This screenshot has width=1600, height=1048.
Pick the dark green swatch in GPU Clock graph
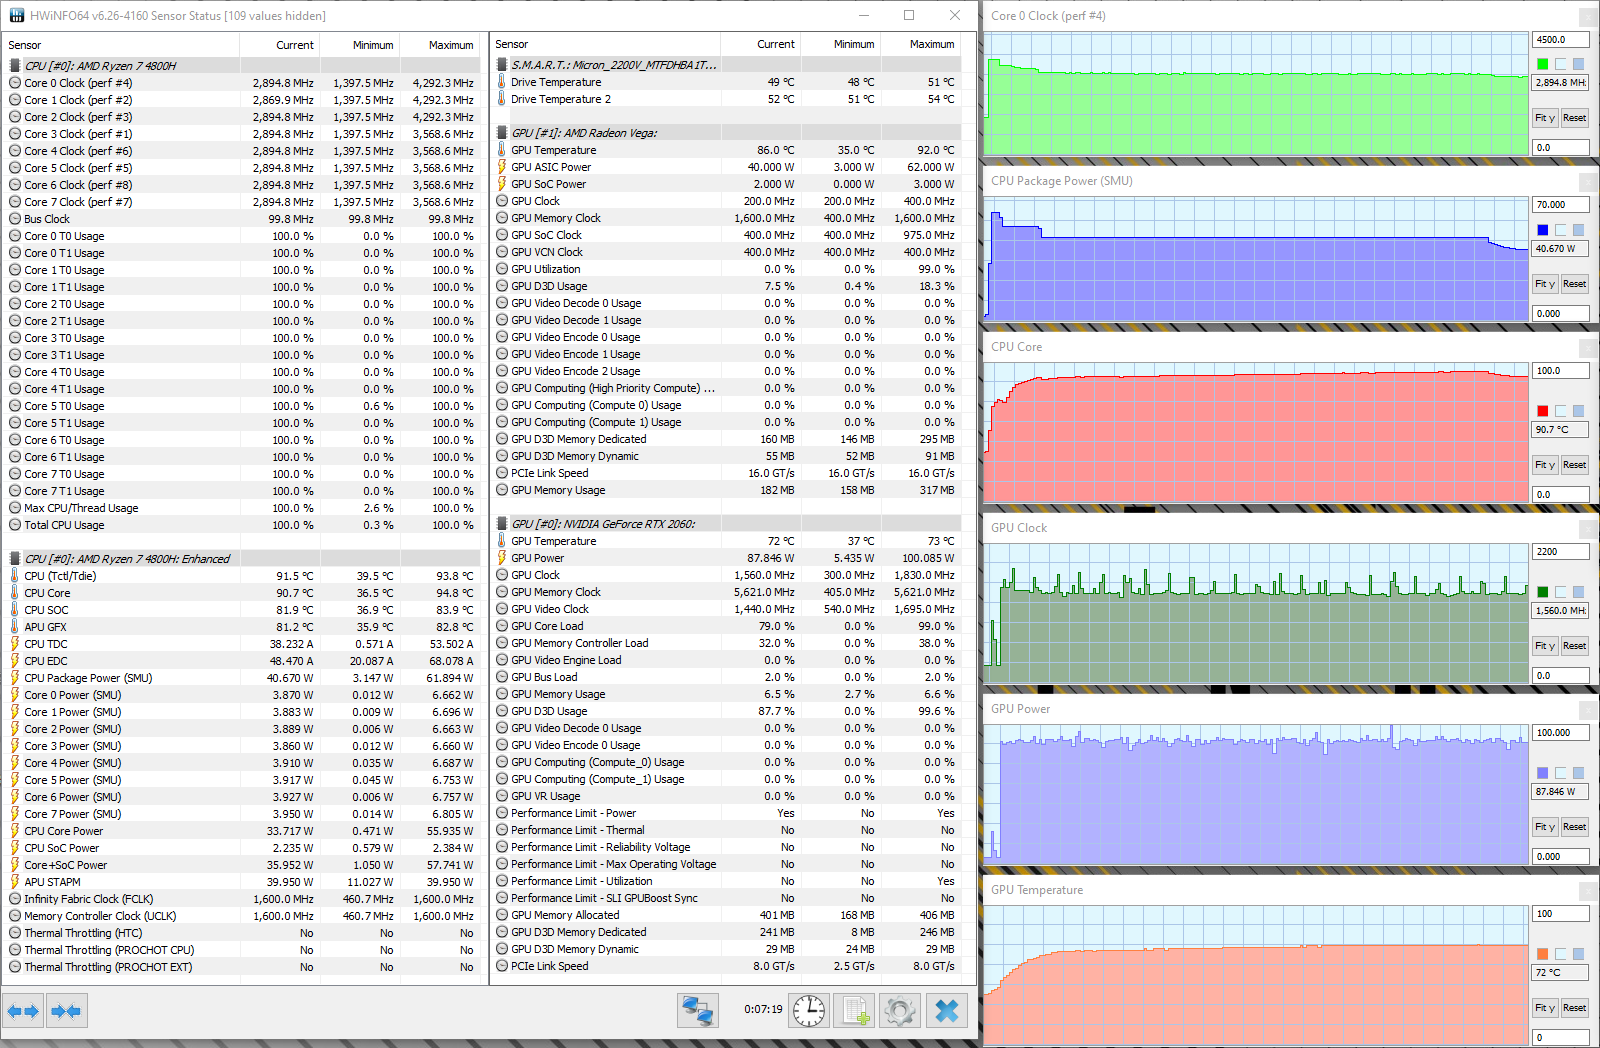coord(1543,592)
